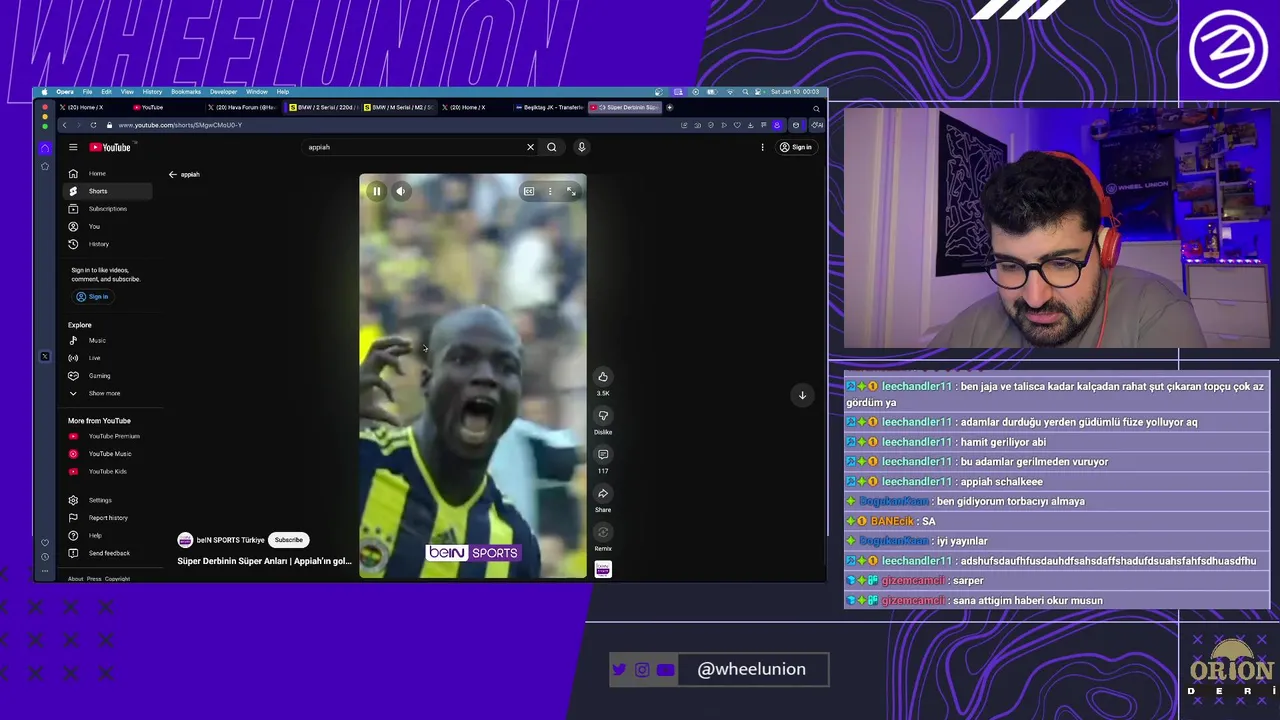This screenshot has height=720, width=1280.
Task: Open Settings in YouTube sidebar
Action: pos(106,500)
